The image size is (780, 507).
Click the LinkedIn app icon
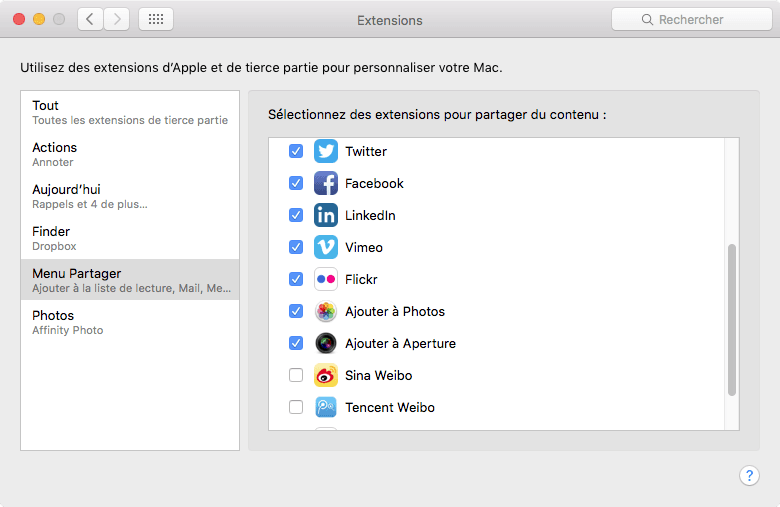(326, 215)
